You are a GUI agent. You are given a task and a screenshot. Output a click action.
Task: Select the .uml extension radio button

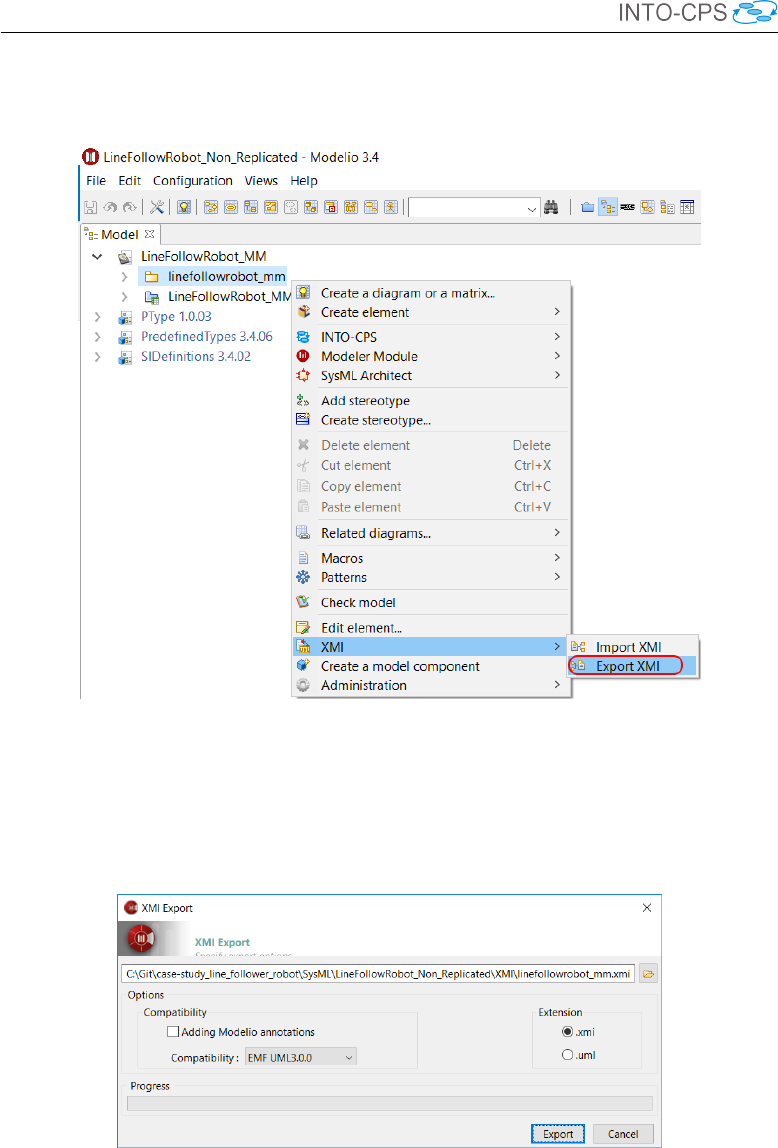[567, 1055]
